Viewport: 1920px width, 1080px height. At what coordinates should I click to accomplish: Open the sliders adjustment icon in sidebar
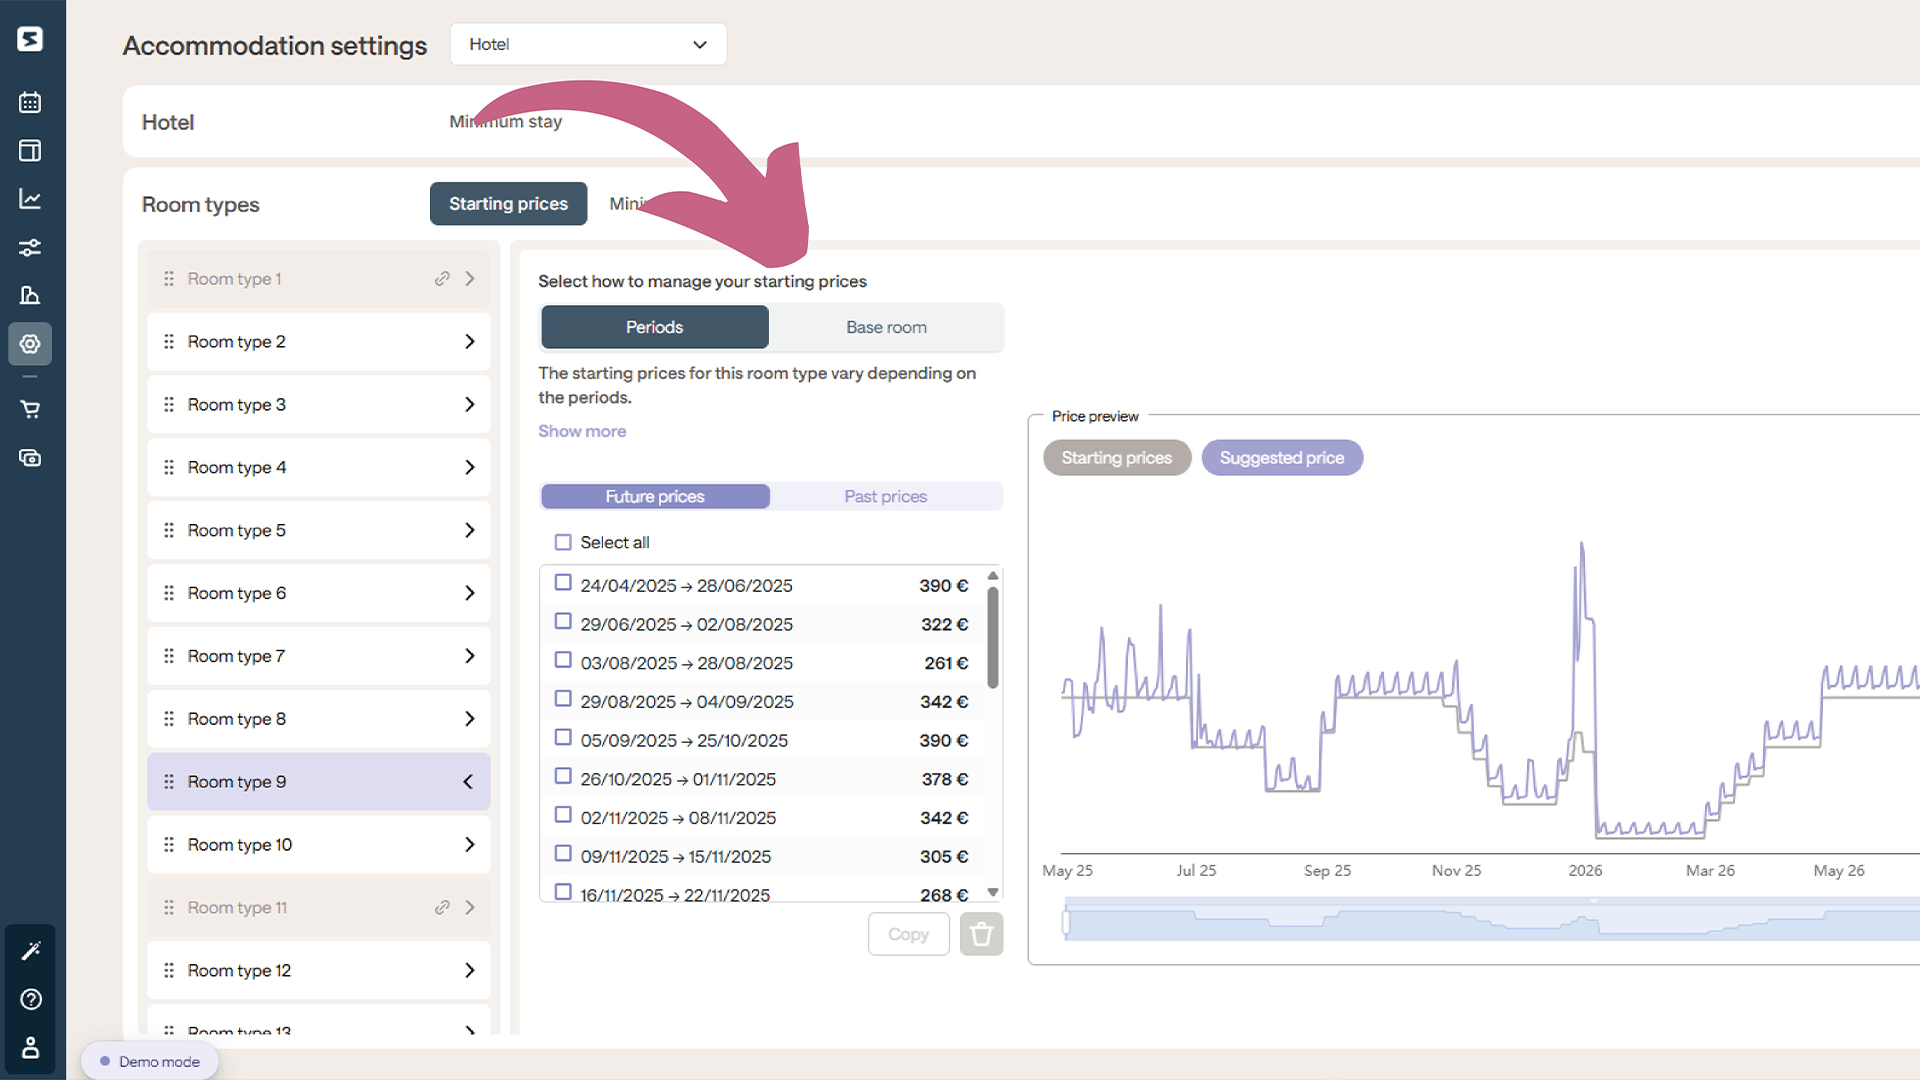click(x=30, y=247)
